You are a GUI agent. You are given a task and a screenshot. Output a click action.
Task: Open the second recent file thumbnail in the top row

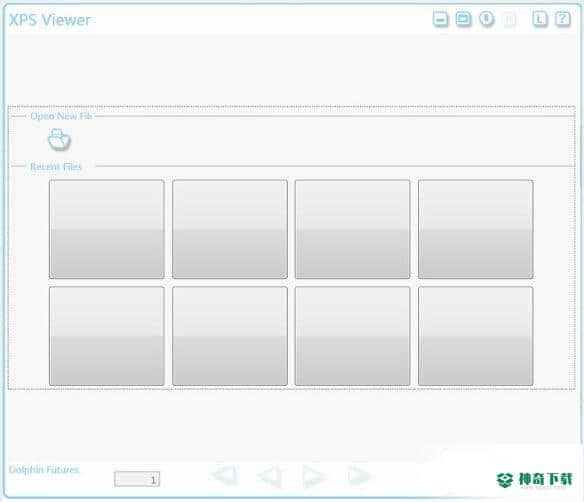(230, 229)
